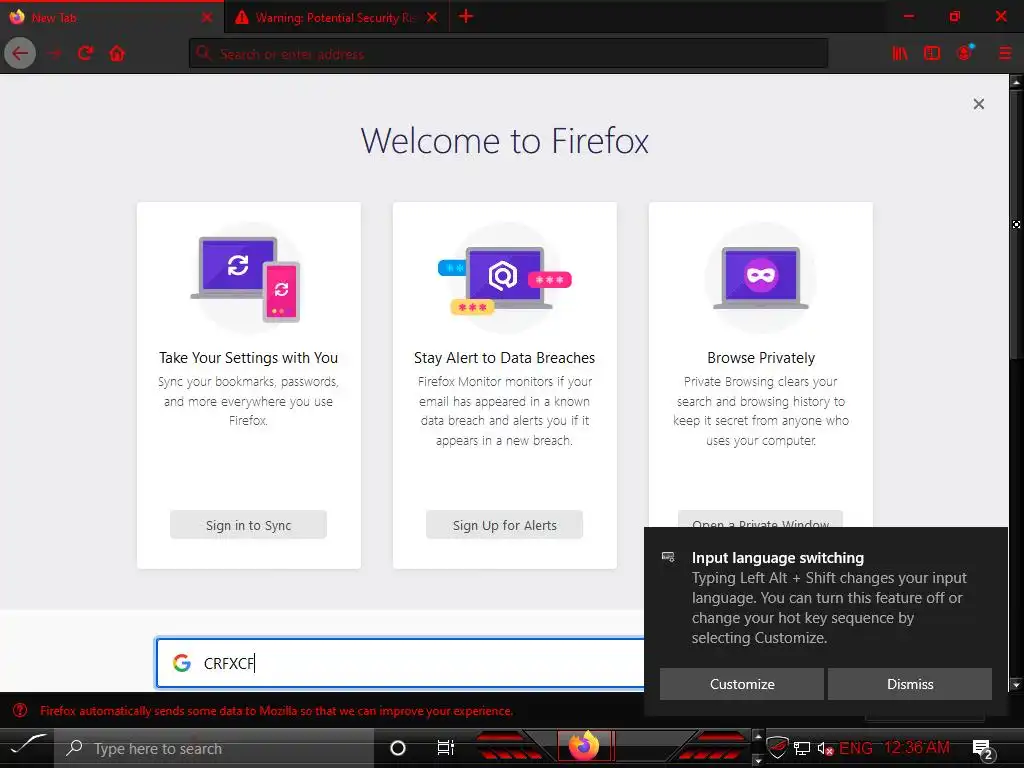Click taskbar toolbar down arrow
This screenshot has height=768, width=1024.
[758, 761]
